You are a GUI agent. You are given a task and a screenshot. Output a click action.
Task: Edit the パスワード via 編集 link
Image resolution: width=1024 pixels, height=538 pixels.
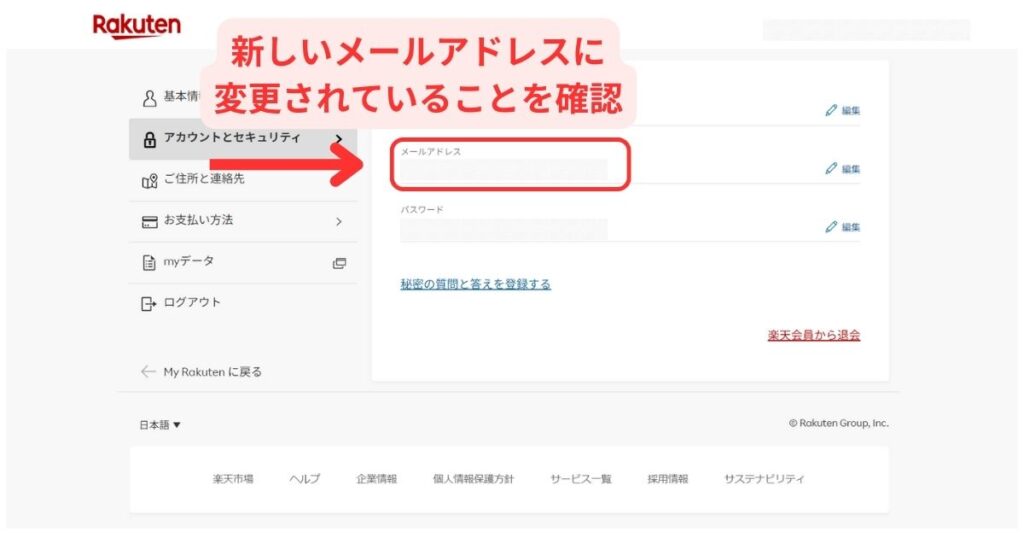pos(850,227)
